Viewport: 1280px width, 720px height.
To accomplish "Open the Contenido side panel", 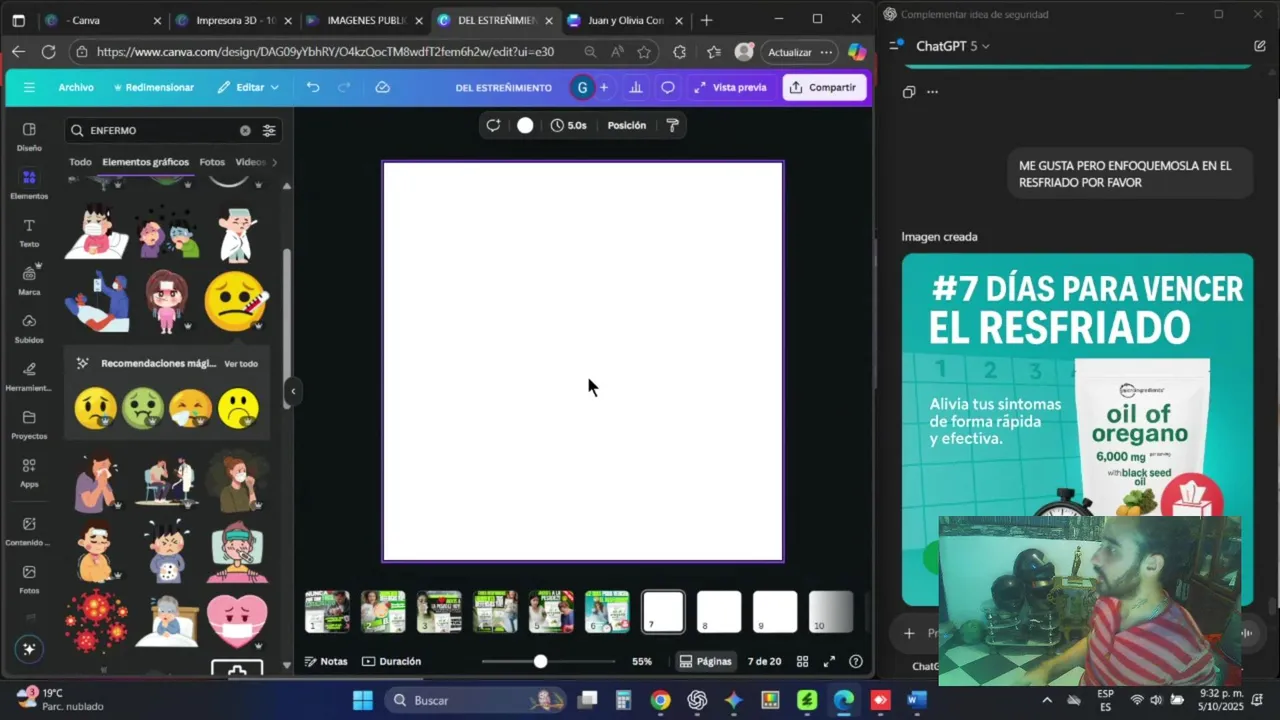I will [29, 531].
